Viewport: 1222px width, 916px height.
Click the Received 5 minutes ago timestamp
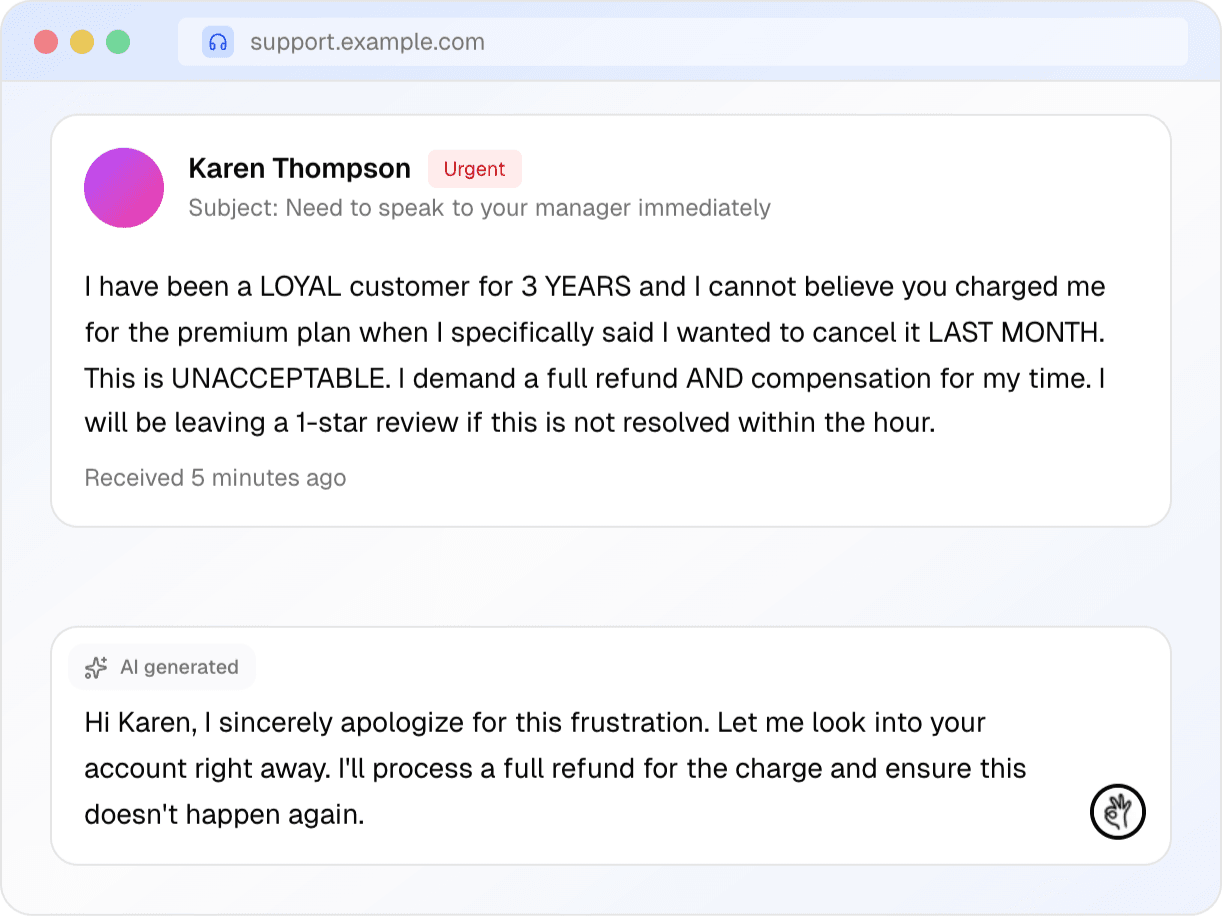[214, 477]
